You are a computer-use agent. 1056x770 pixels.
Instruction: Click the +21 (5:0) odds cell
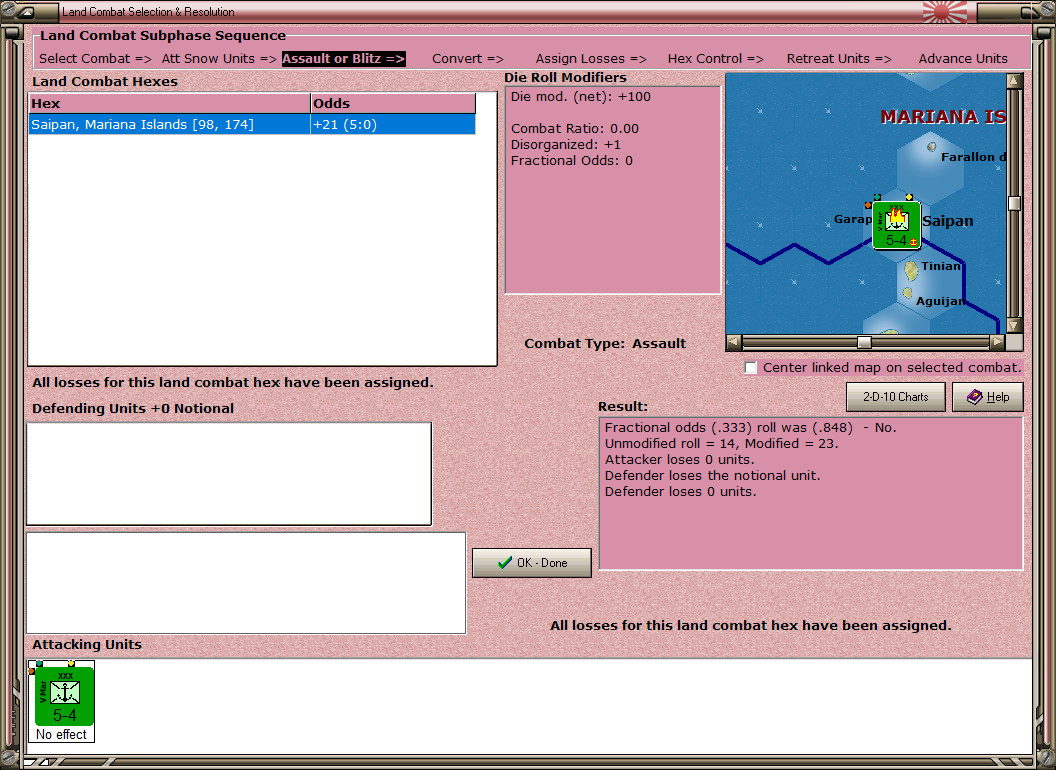click(x=393, y=125)
